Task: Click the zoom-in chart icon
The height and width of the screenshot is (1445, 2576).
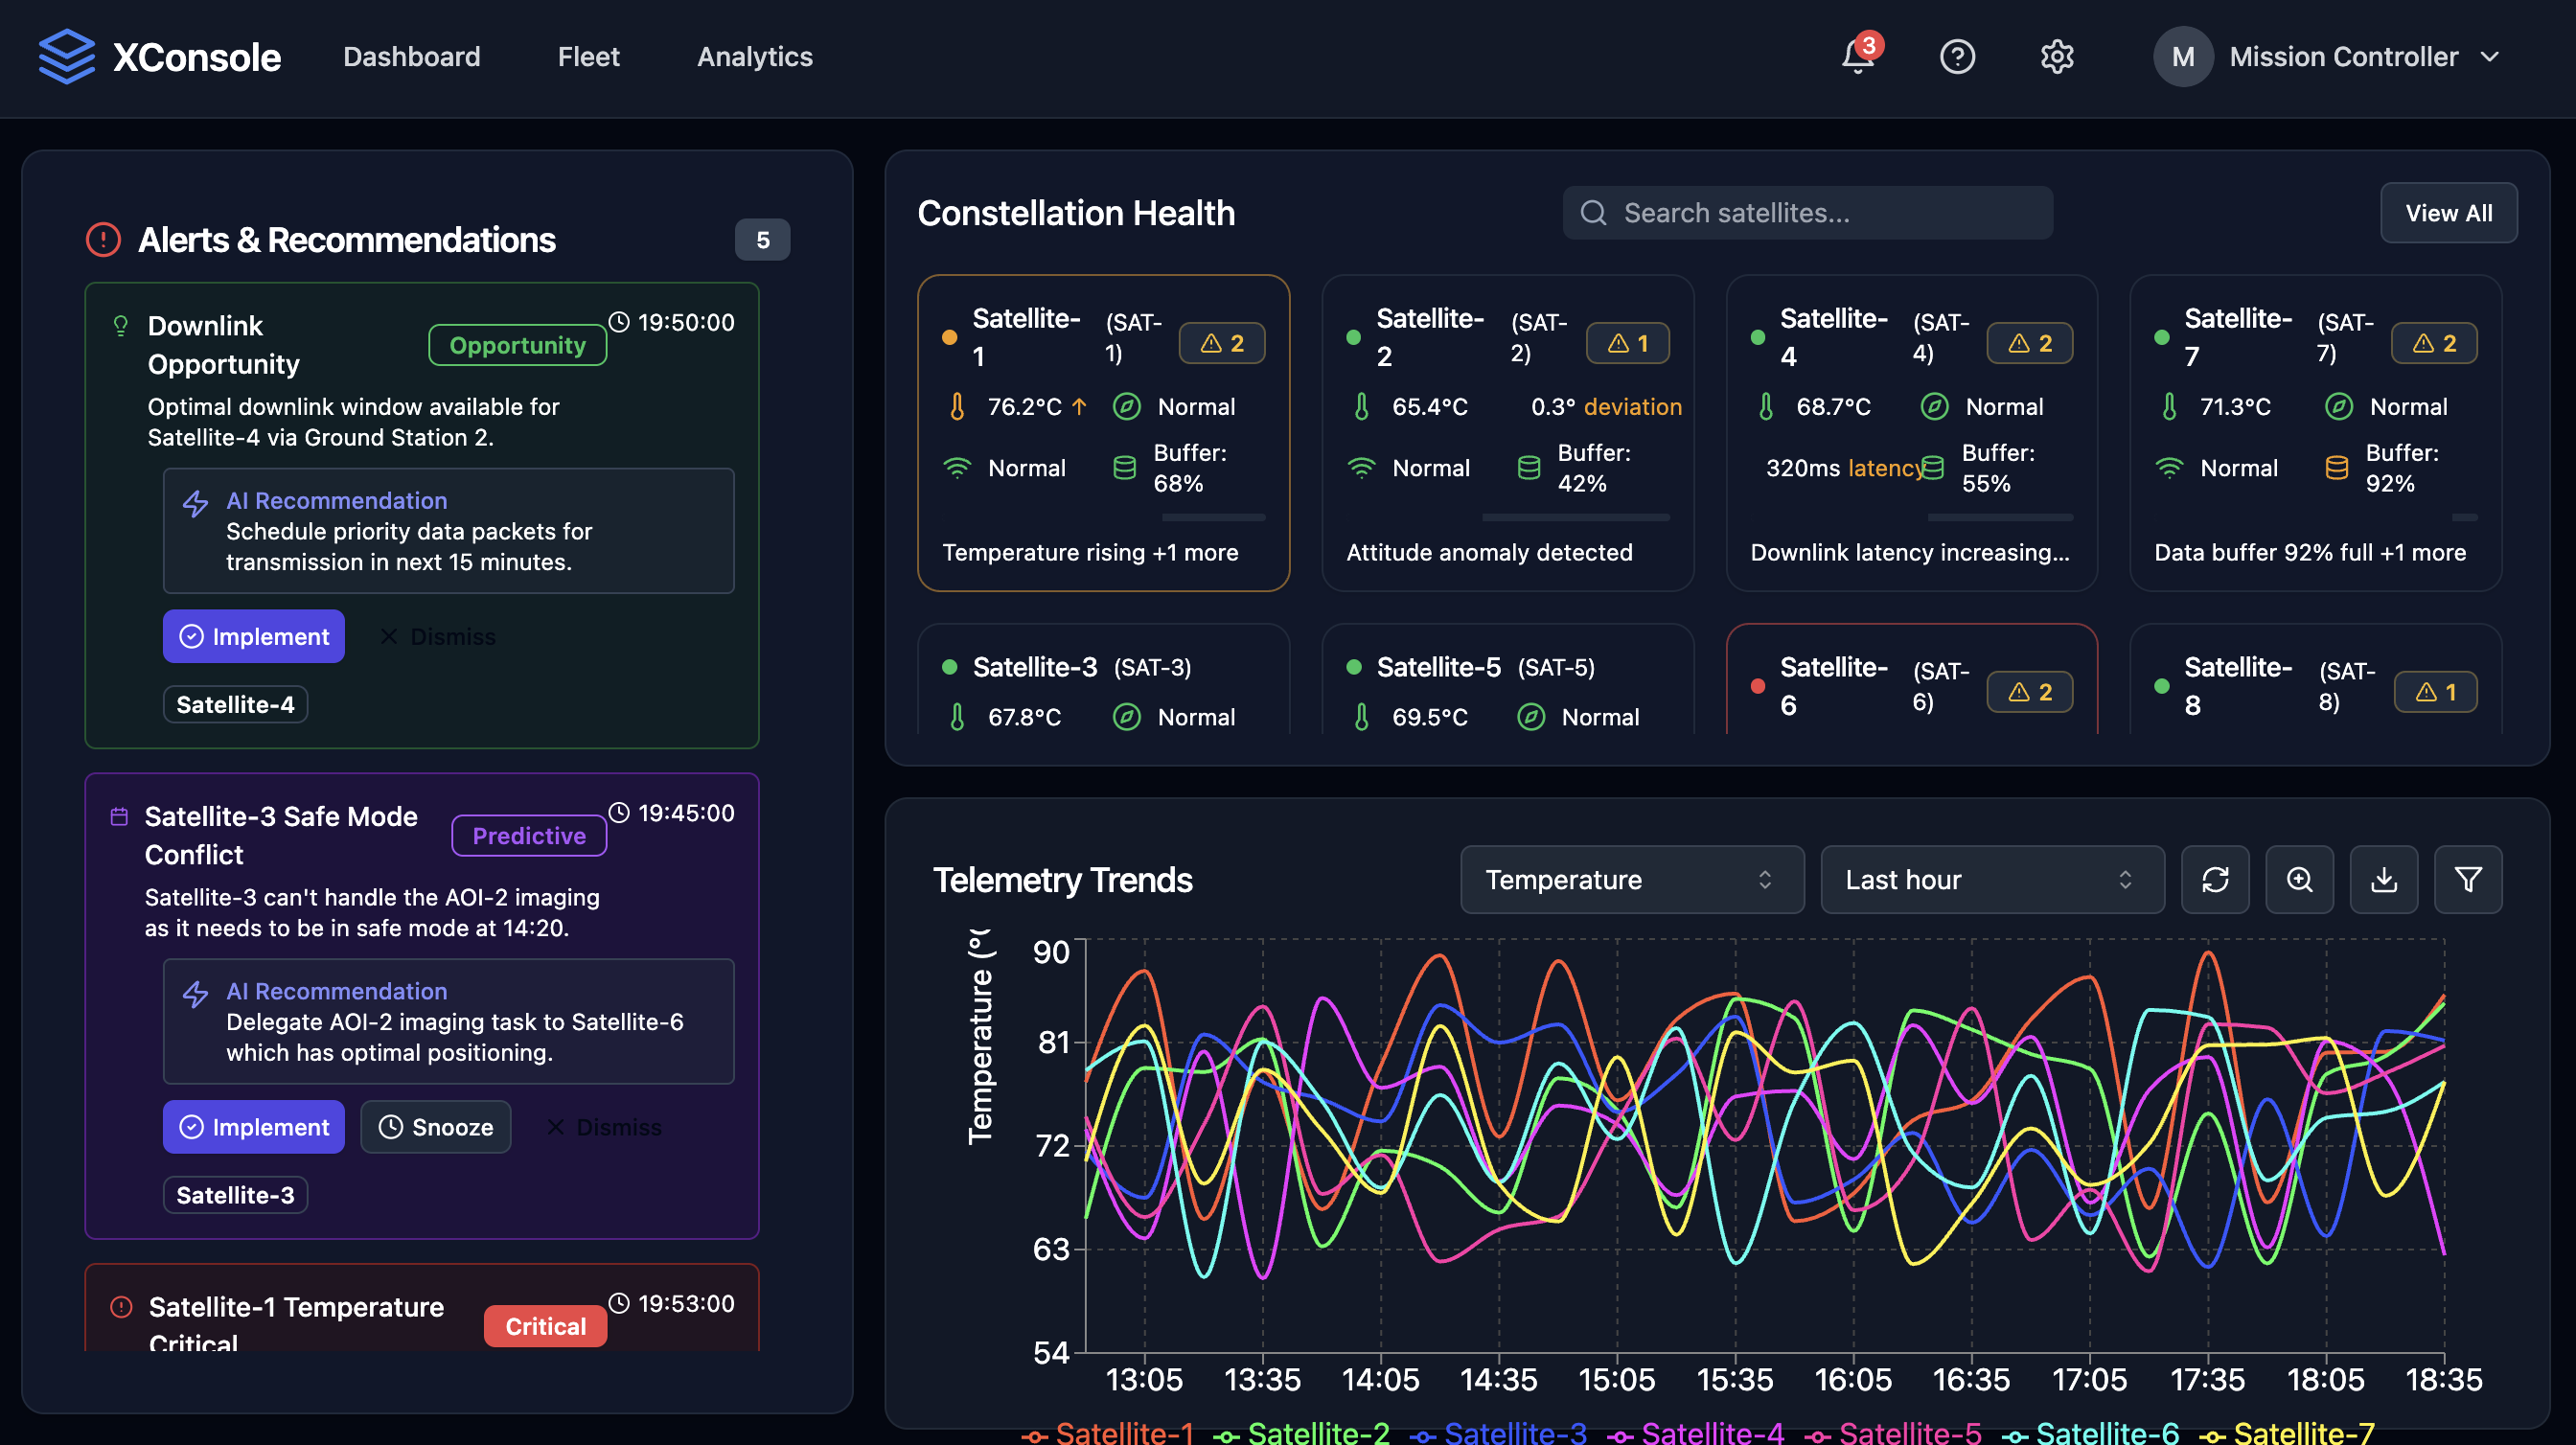Action: 2299,880
